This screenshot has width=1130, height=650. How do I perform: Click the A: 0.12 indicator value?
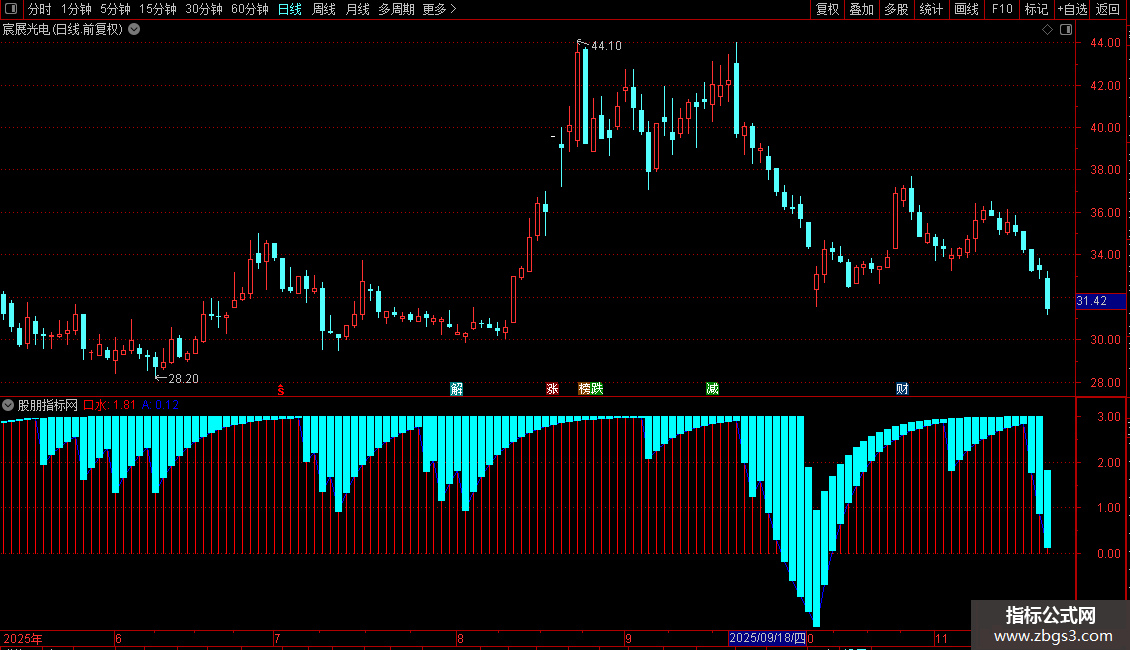point(160,405)
